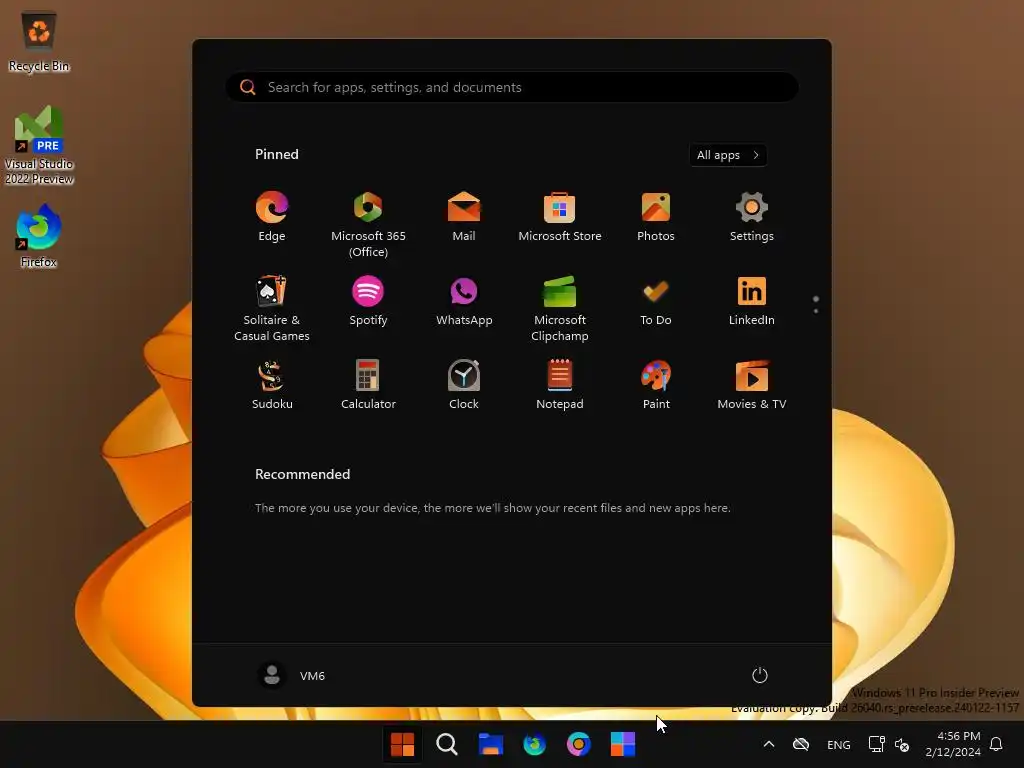Open the power options button
The height and width of the screenshot is (768, 1024).
[x=760, y=675]
